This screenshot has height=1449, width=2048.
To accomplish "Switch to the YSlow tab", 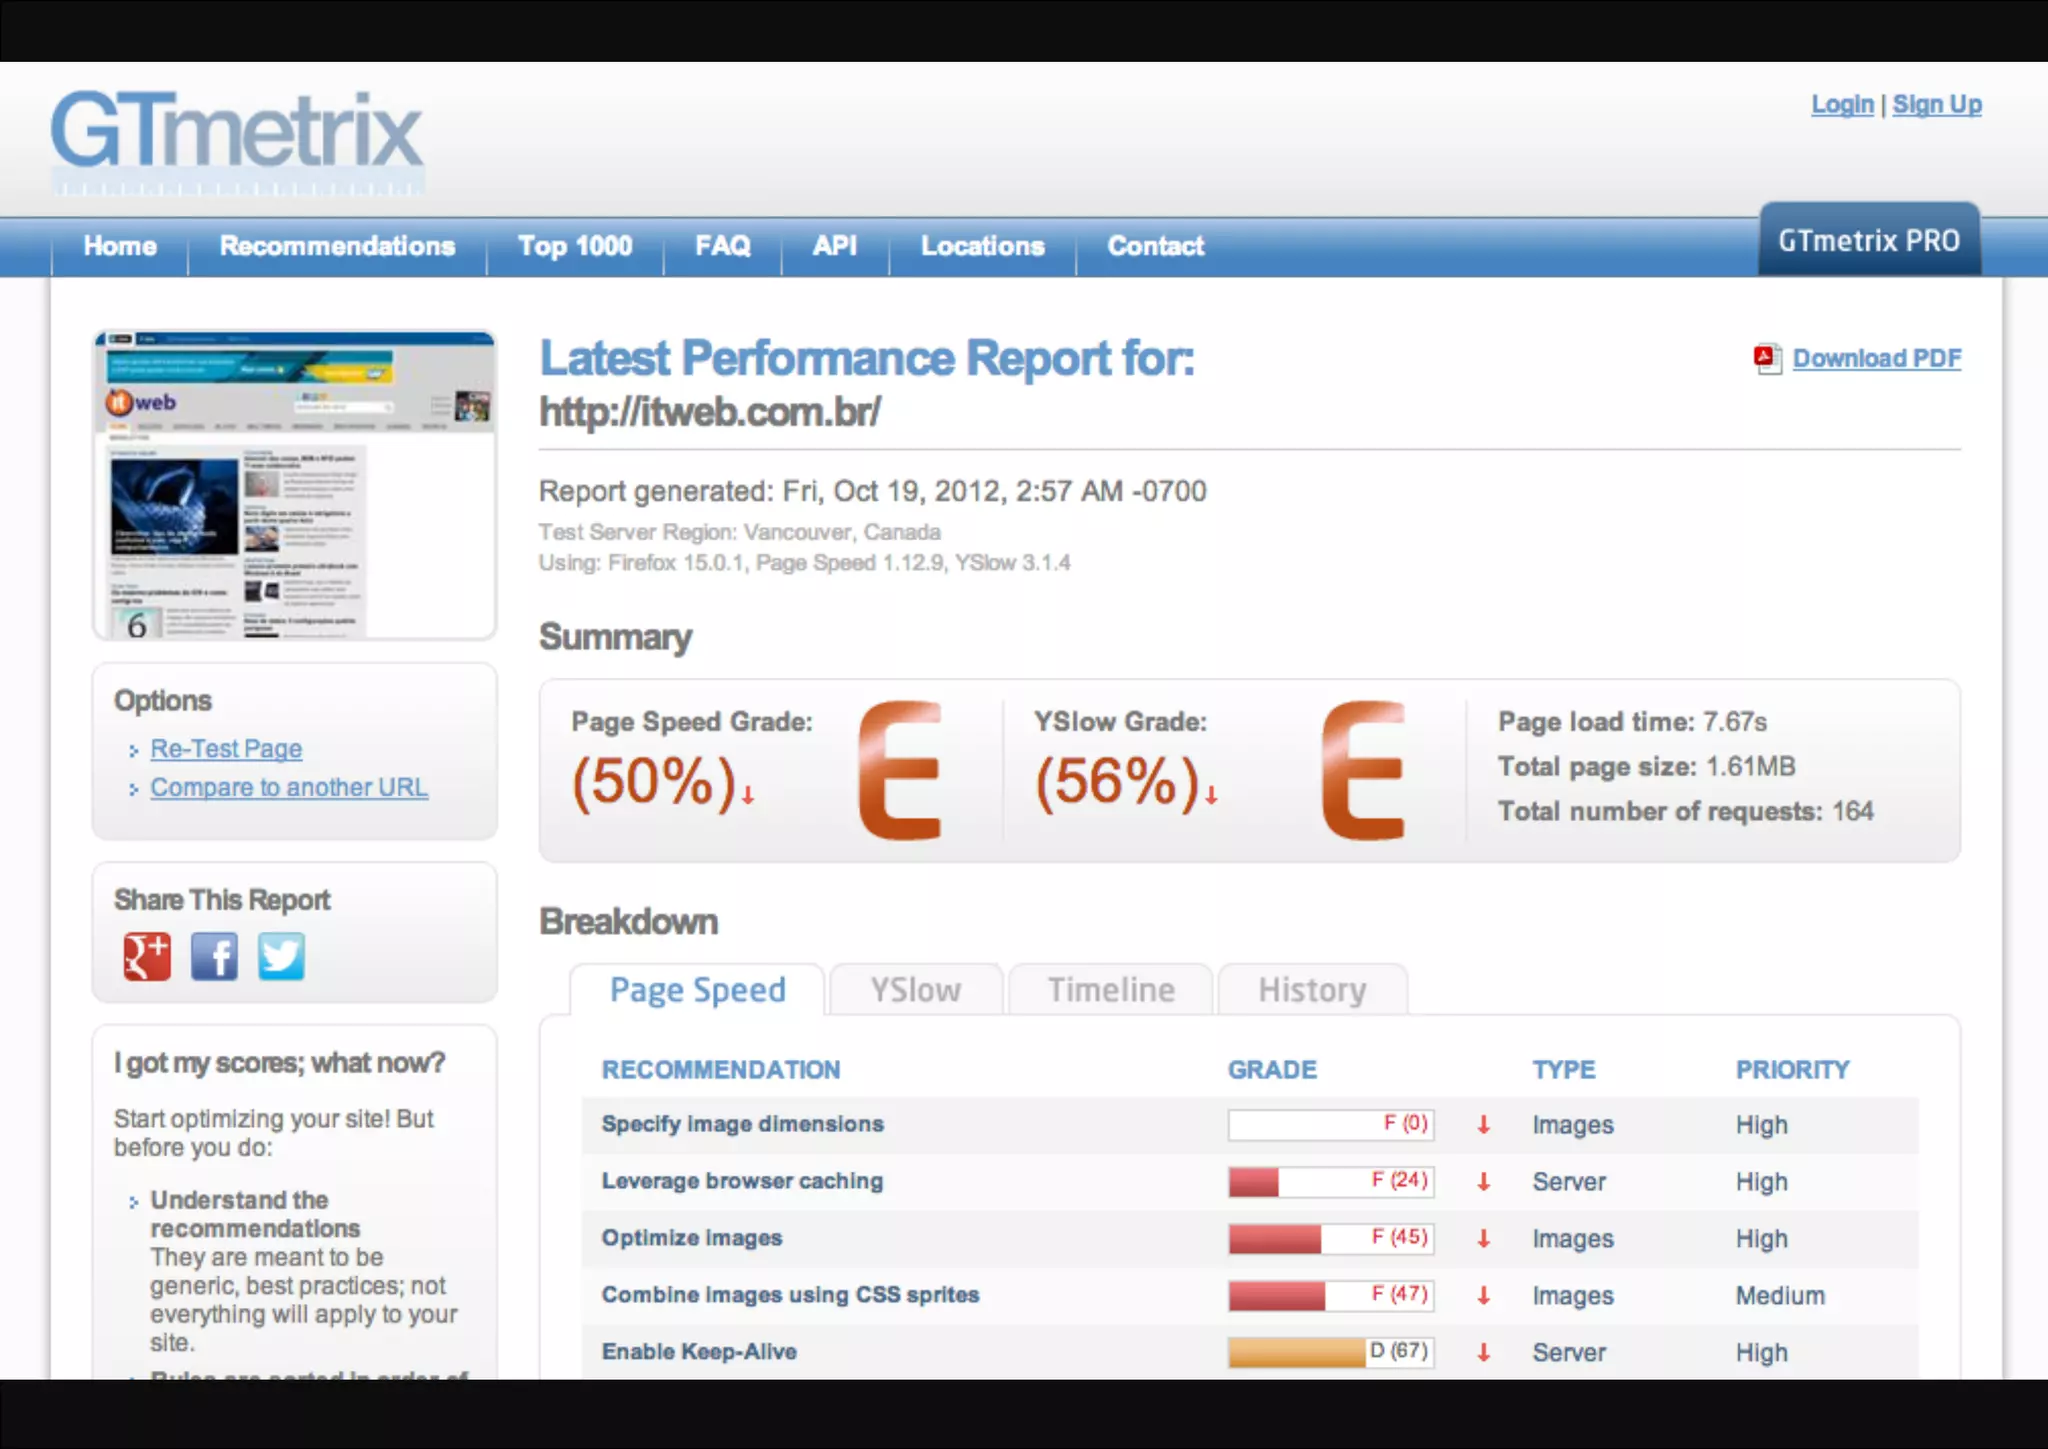I will point(915,990).
